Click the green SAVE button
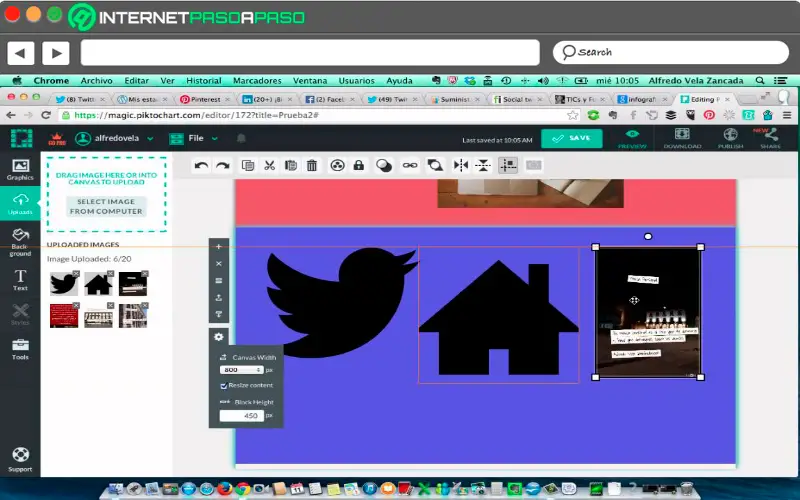This screenshot has height=500, width=800. [x=571, y=138]
